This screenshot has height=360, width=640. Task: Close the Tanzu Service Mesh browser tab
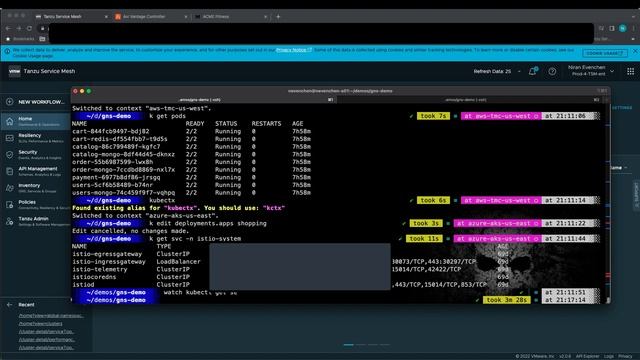(106, 17)
